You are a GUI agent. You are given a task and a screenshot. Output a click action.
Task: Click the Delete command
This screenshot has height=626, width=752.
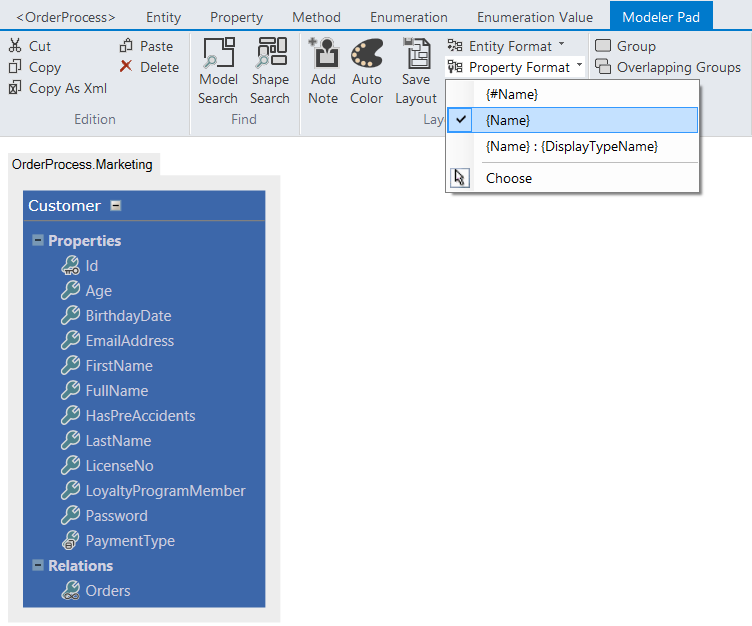149,67
